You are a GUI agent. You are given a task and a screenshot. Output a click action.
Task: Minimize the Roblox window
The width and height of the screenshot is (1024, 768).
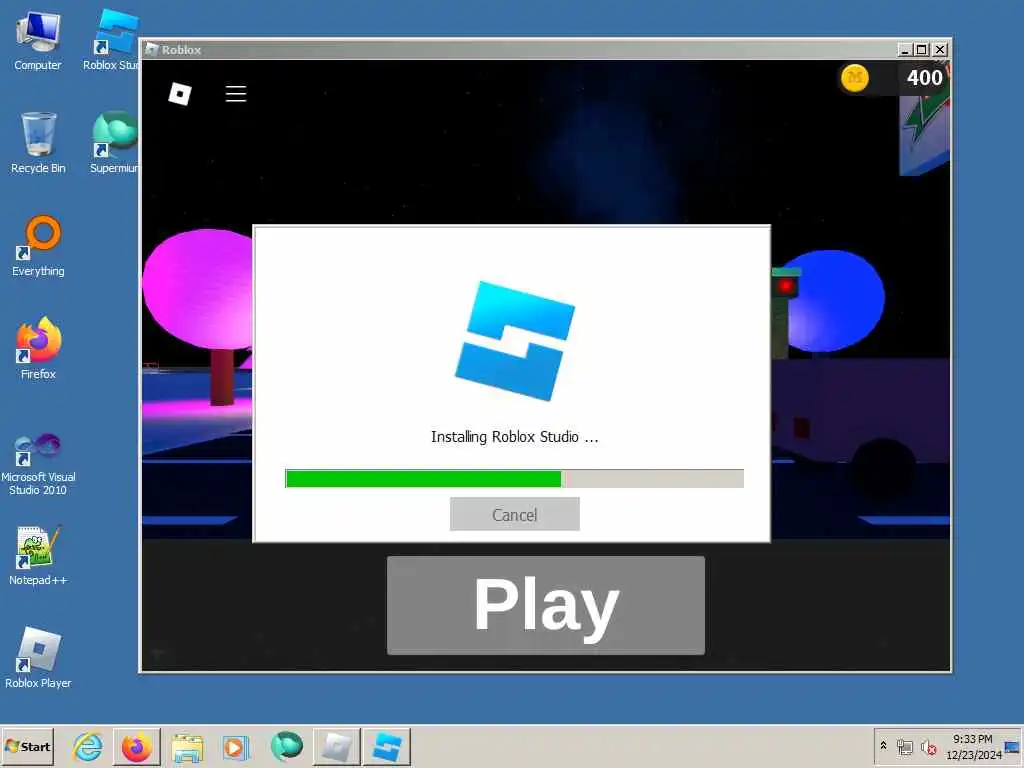click(904, 50)
